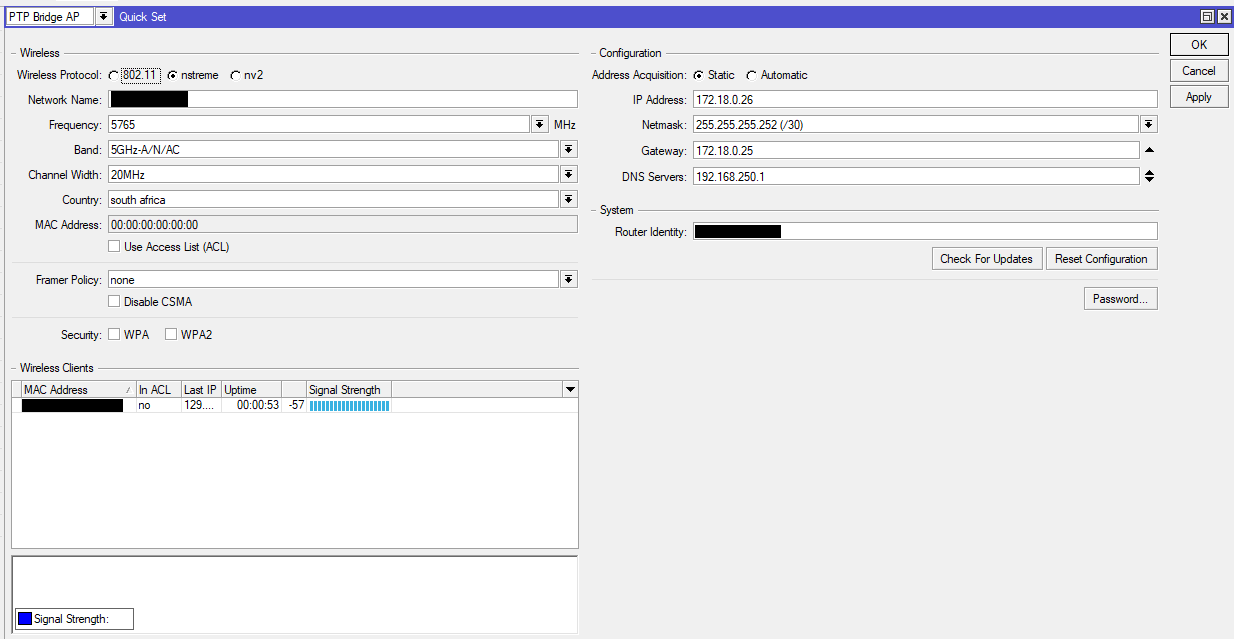Collapse the Gateway field with up arrow
This screenshot has width=1234, height=639.
click(x=1149, y=150)
